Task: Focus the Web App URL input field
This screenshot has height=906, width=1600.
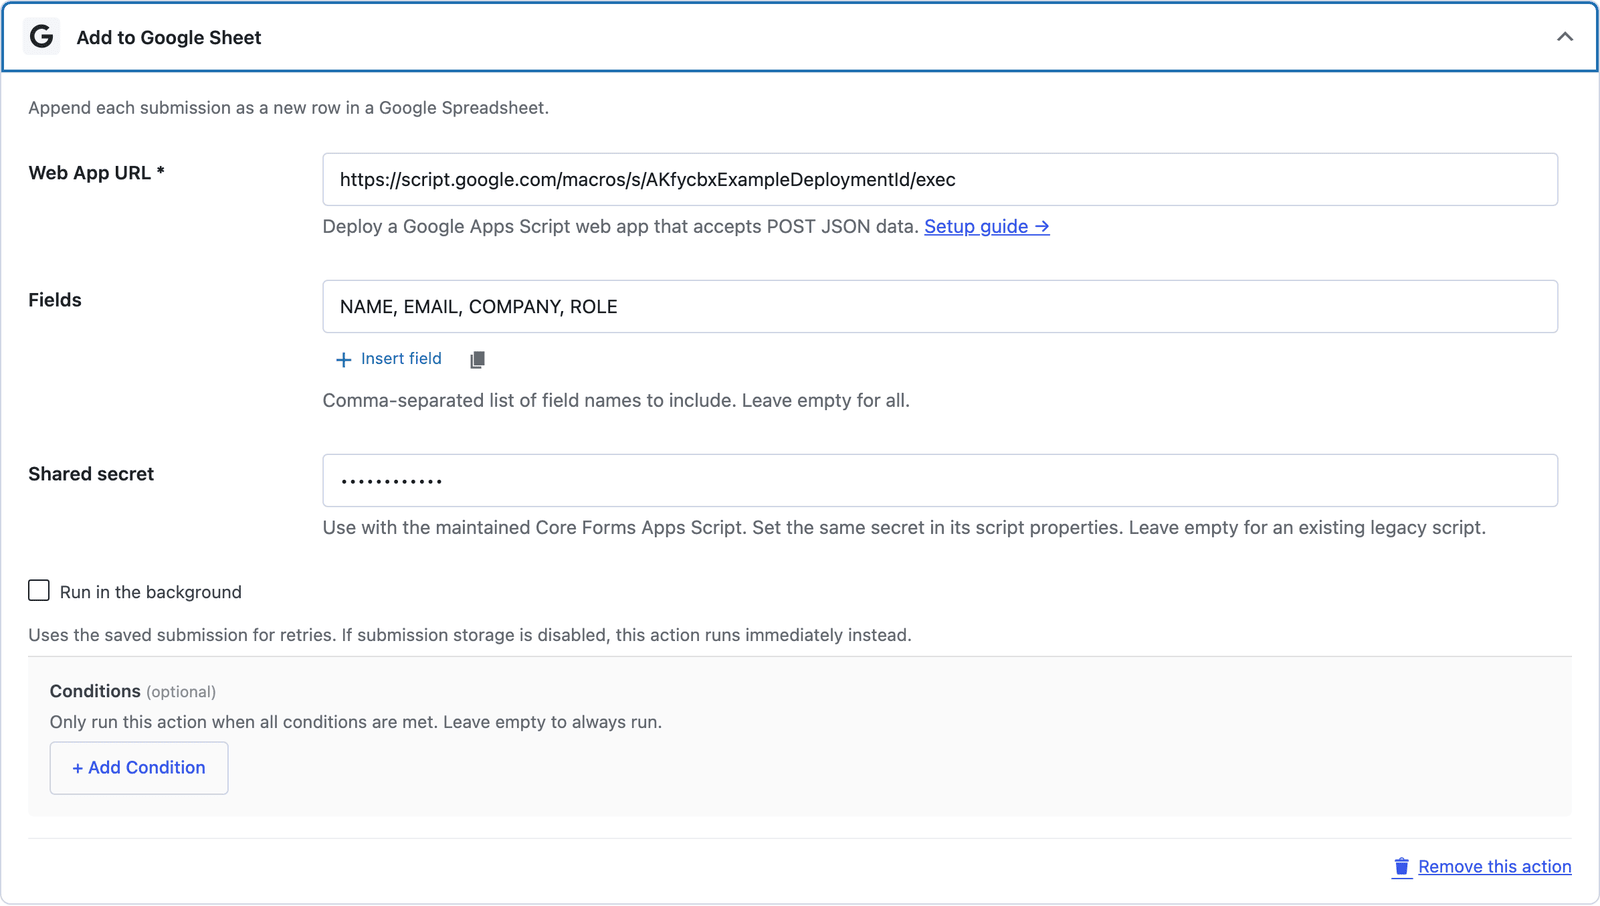Action: [x=940, y=180]
